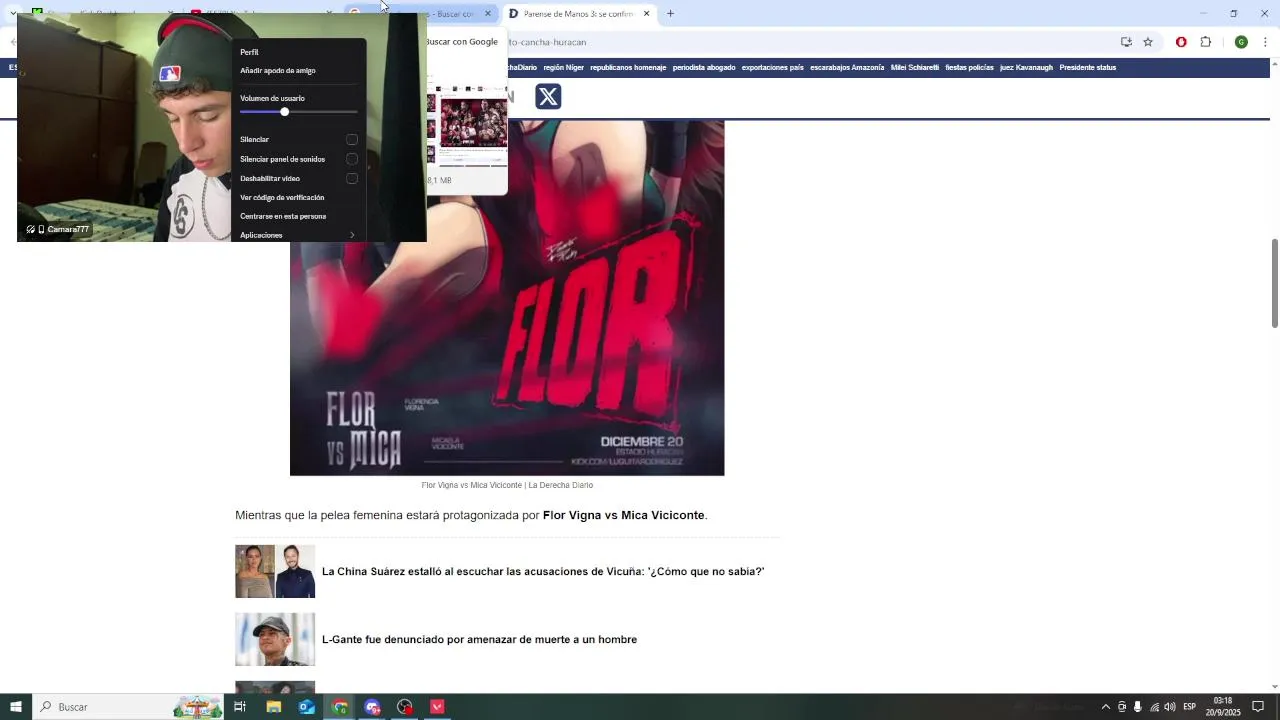
Task: Open exportaciones país topic link
Action: point(772,68)
